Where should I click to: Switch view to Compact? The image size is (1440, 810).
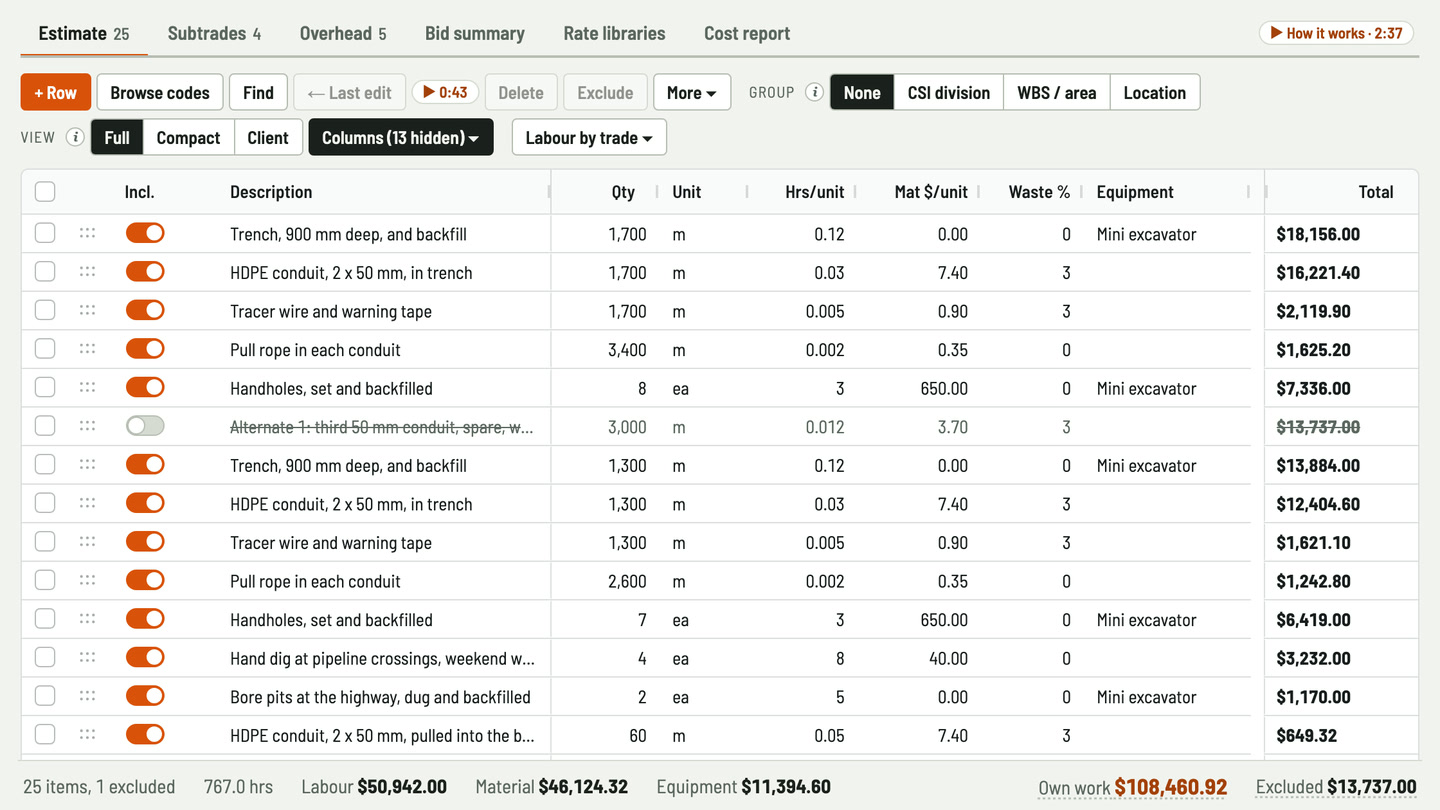click(188, 138)
